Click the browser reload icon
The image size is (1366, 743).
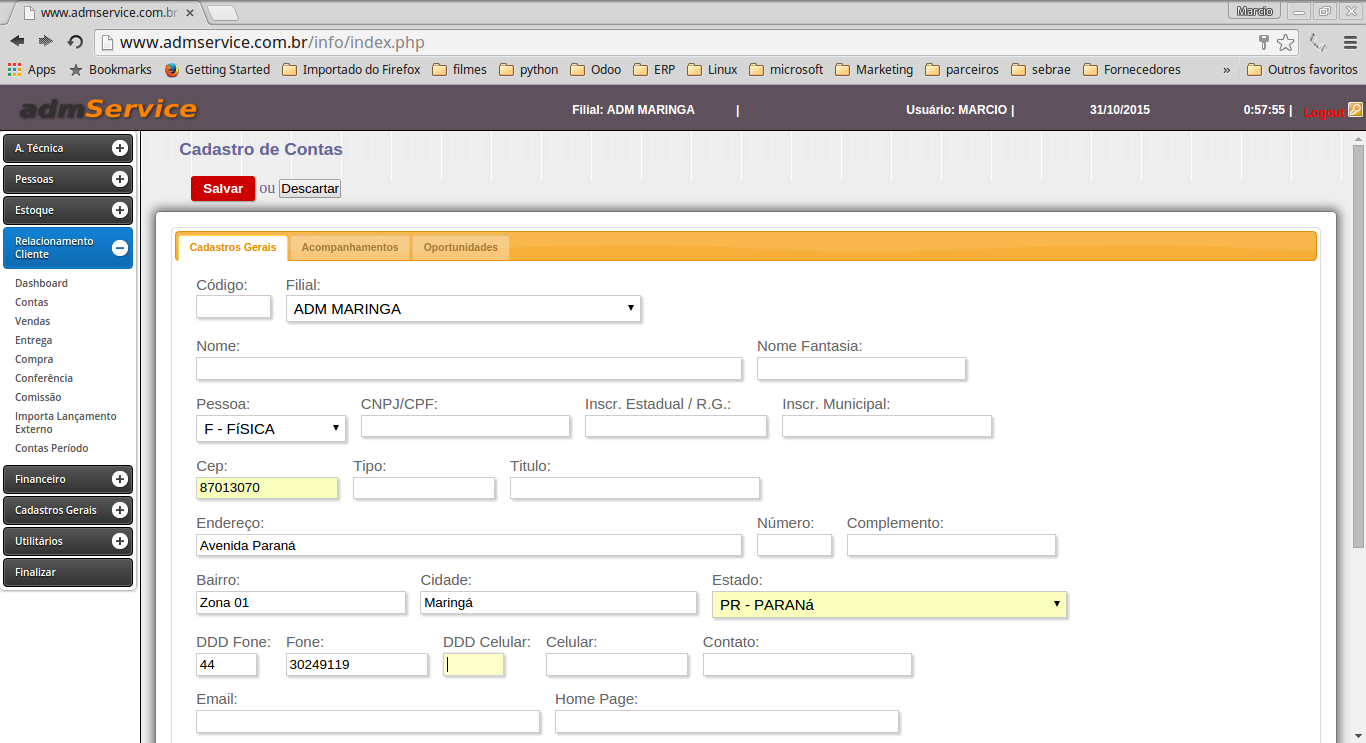(x=75, y=41)
